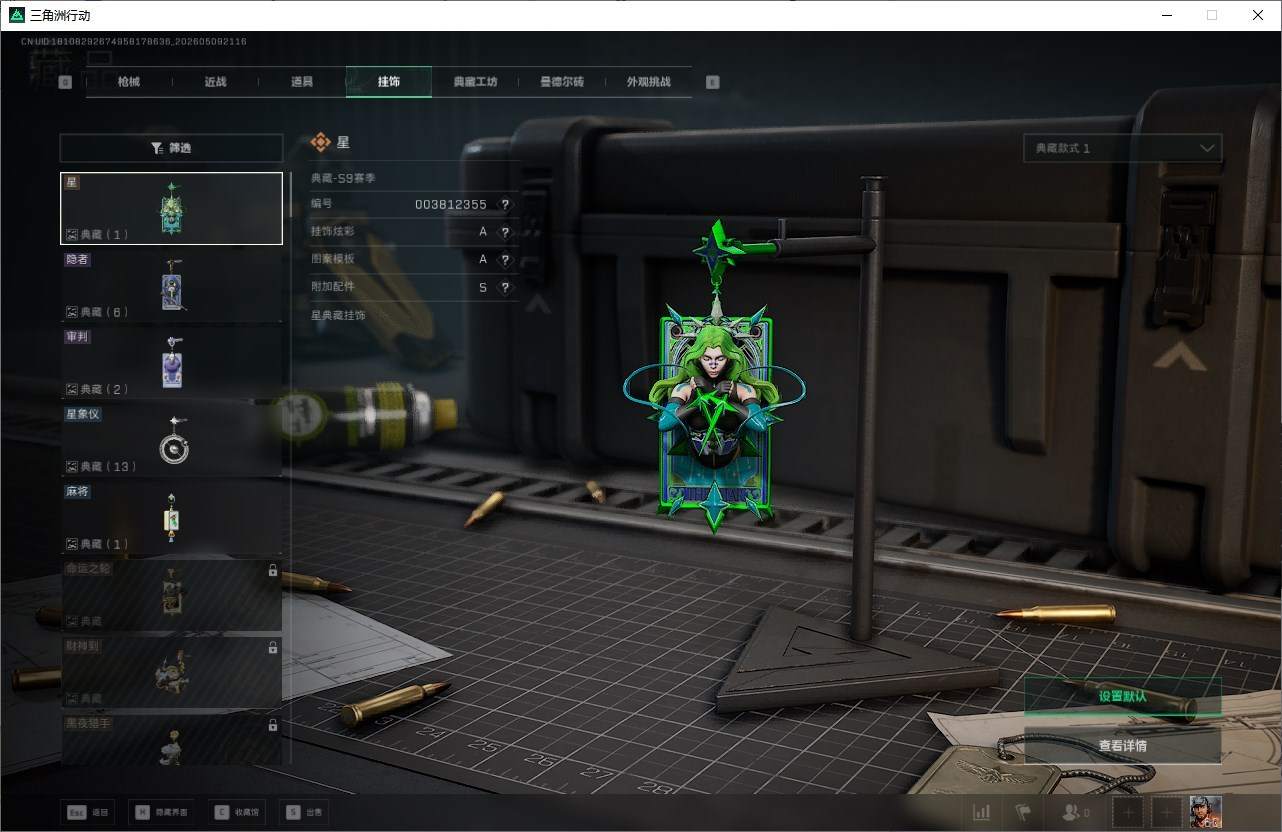The width and height of the screenshot is (1282, 832).
Task: Close the 三角洲行动 window
Action: [1258, 15]
